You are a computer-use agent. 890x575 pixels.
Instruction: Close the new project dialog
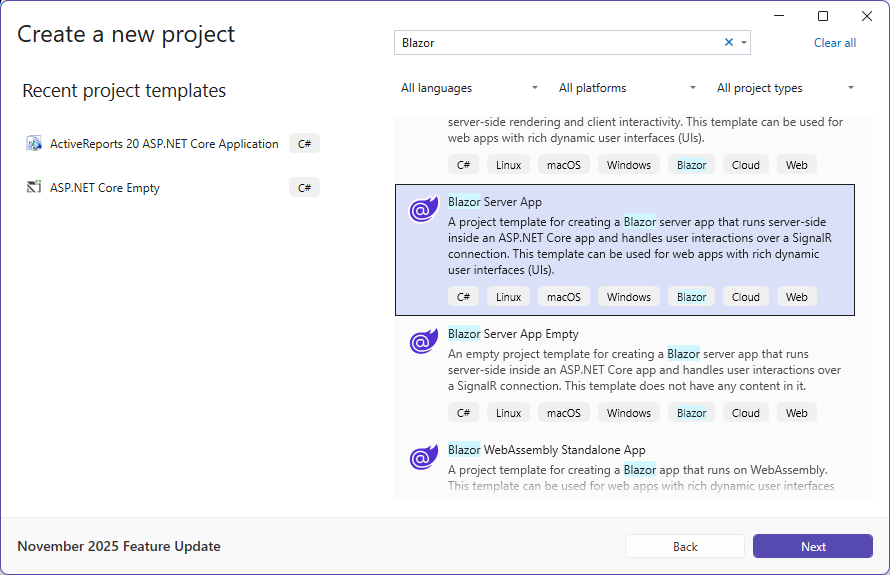coord(867,16)
